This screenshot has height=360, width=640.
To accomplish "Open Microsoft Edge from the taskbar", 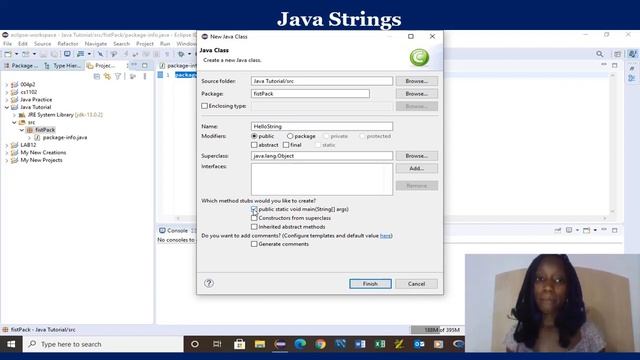I will pos(300,344).
